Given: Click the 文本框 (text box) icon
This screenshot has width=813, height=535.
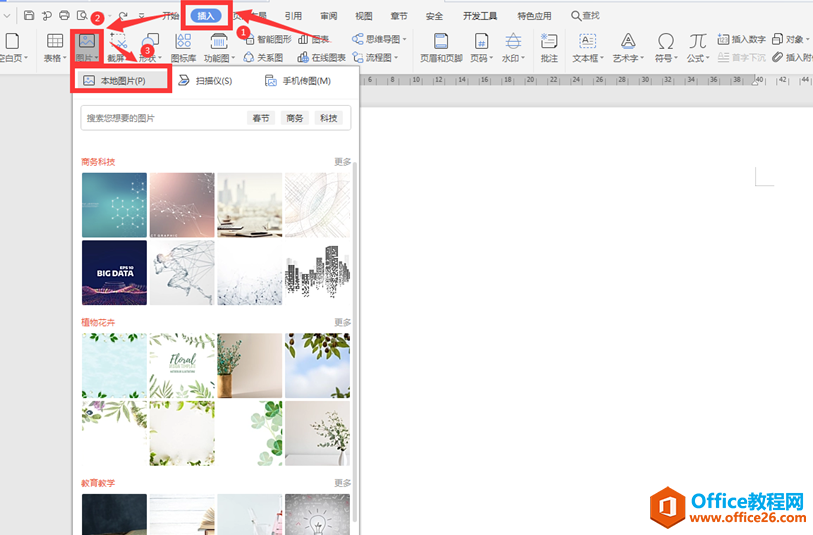Looking at the screenshot, I should pyautogui.click(x=587, y=47).
